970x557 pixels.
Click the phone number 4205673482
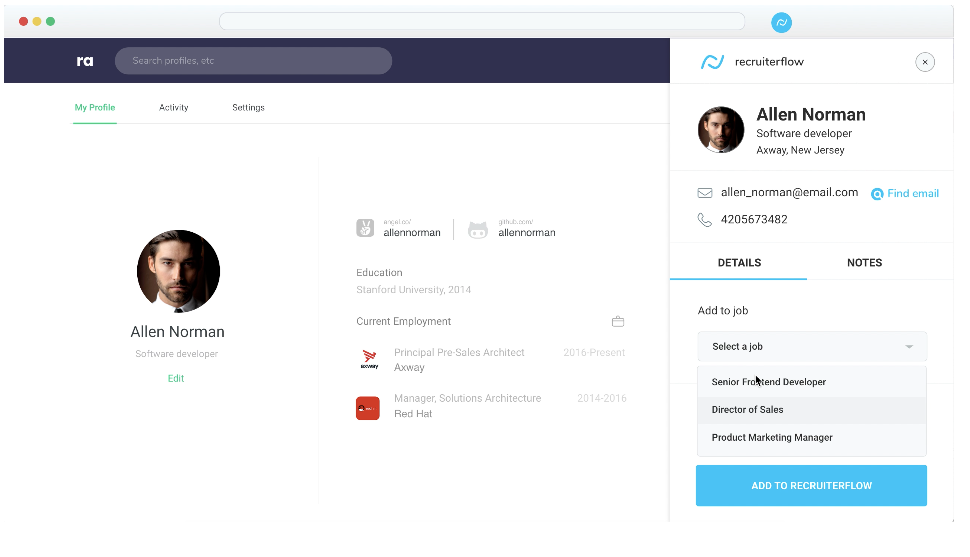pos(754,220)
